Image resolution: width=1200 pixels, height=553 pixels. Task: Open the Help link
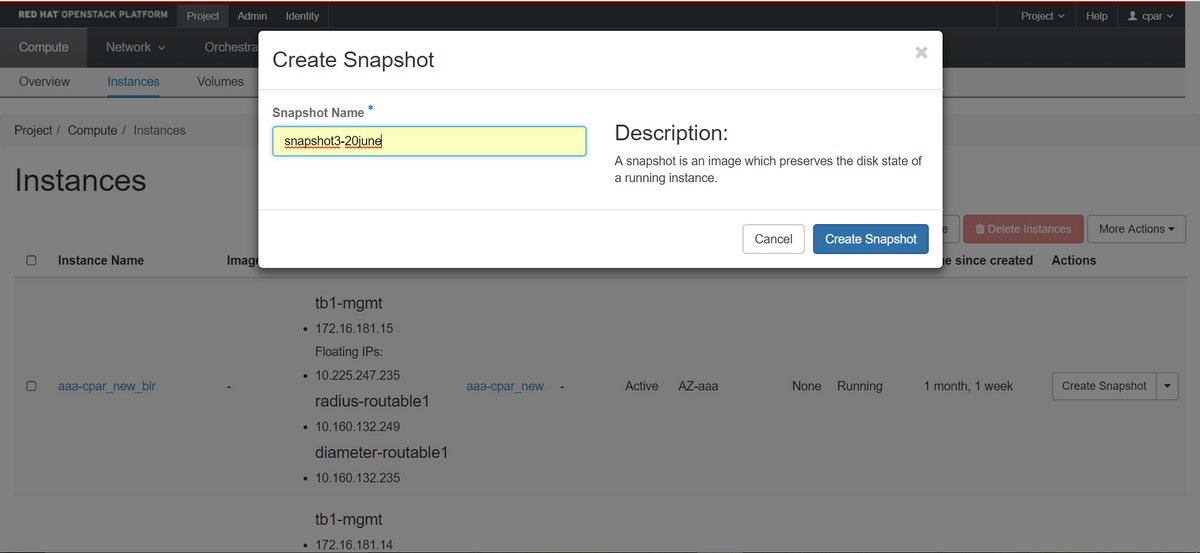1097,16
